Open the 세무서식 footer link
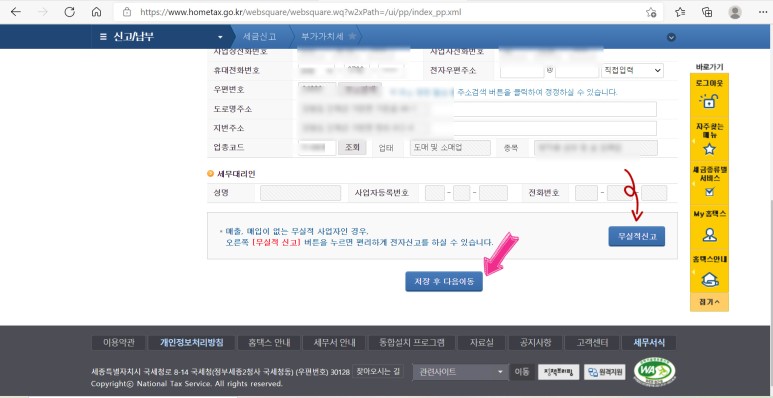Viewport: 773px width, 398px height. click(649, 342)
